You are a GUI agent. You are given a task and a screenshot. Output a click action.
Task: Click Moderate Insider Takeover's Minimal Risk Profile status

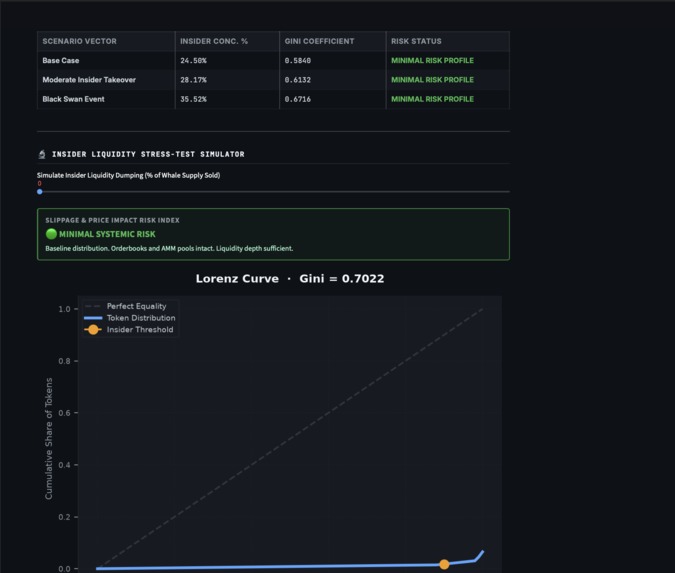click(x=432, y=80)
